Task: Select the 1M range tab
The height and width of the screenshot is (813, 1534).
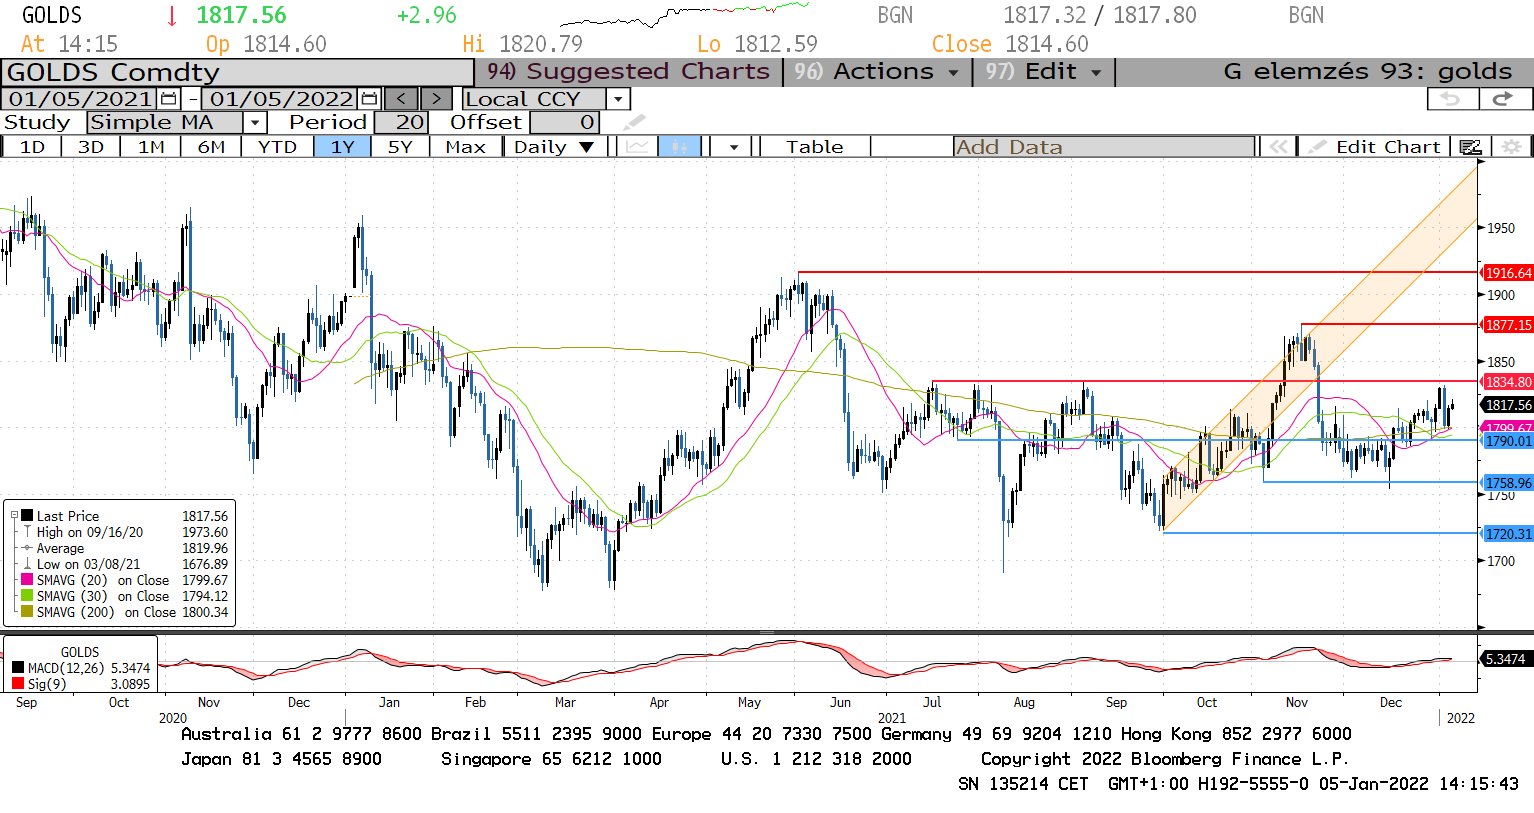Action: (151, 147)
